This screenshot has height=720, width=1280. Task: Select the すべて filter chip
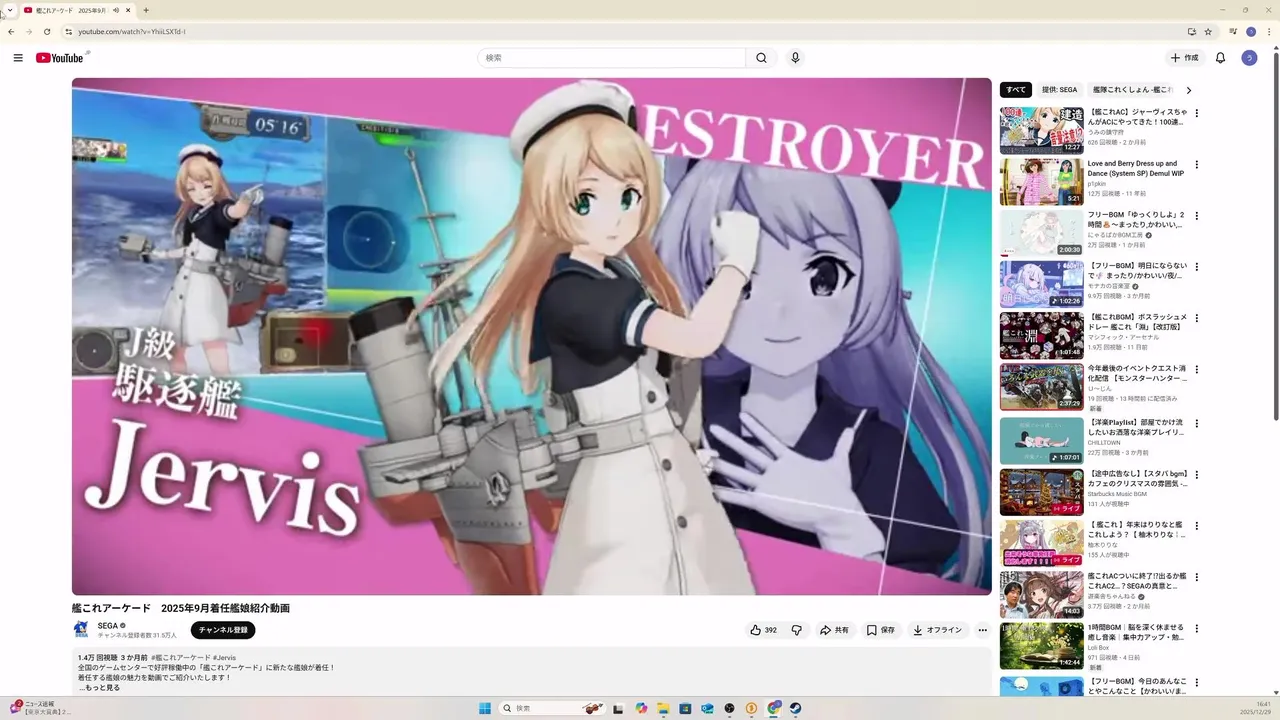point(1016,90)
